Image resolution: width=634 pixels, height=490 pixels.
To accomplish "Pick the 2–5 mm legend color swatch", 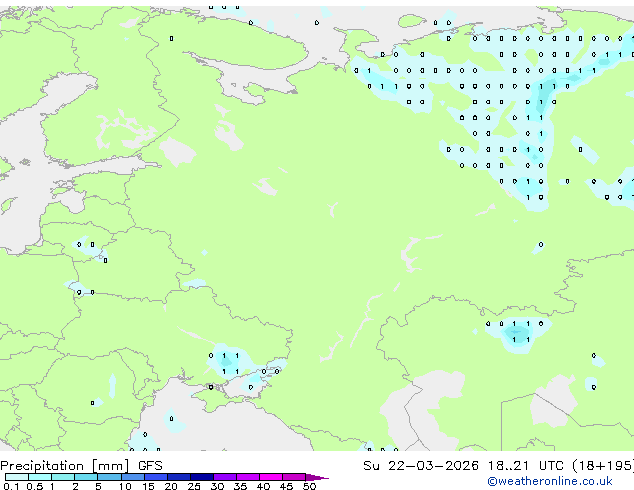I will [x=86, y=477].
